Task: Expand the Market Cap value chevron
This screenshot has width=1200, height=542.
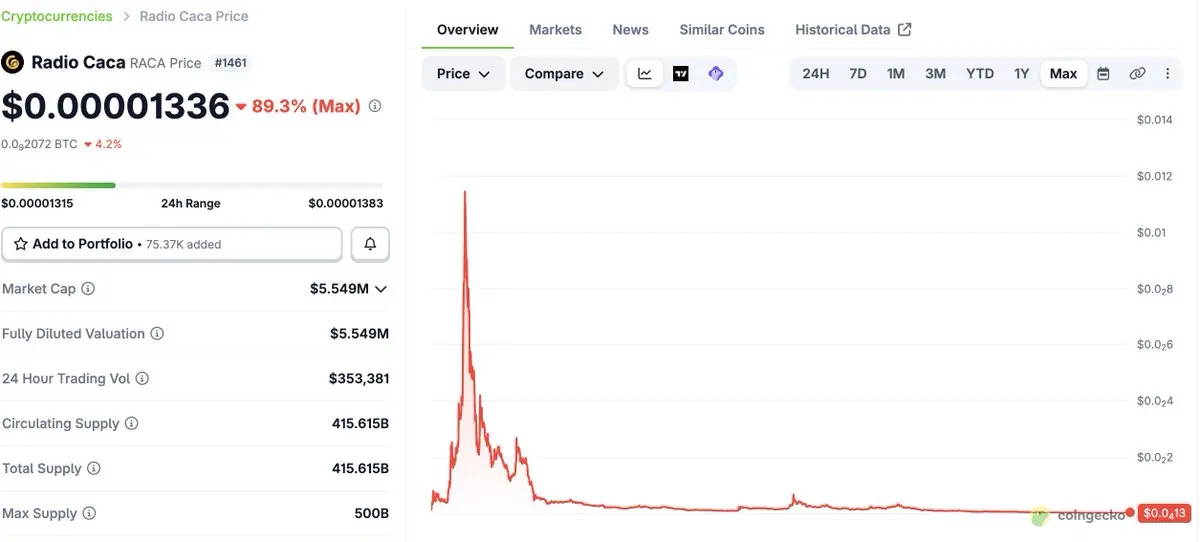Action: [x=381, y=289]
